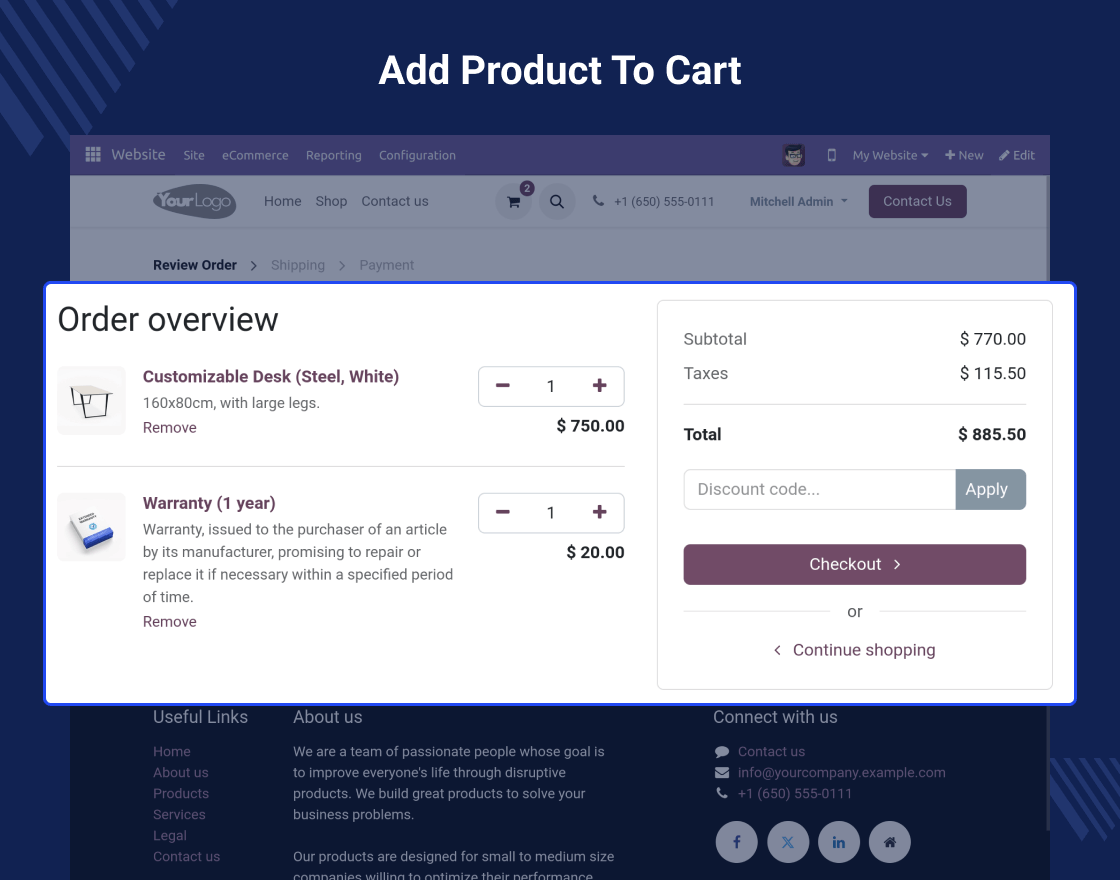Click the New button in top bar
The width and height of the screenshot is (1120, 880).
tap(964, 155)
